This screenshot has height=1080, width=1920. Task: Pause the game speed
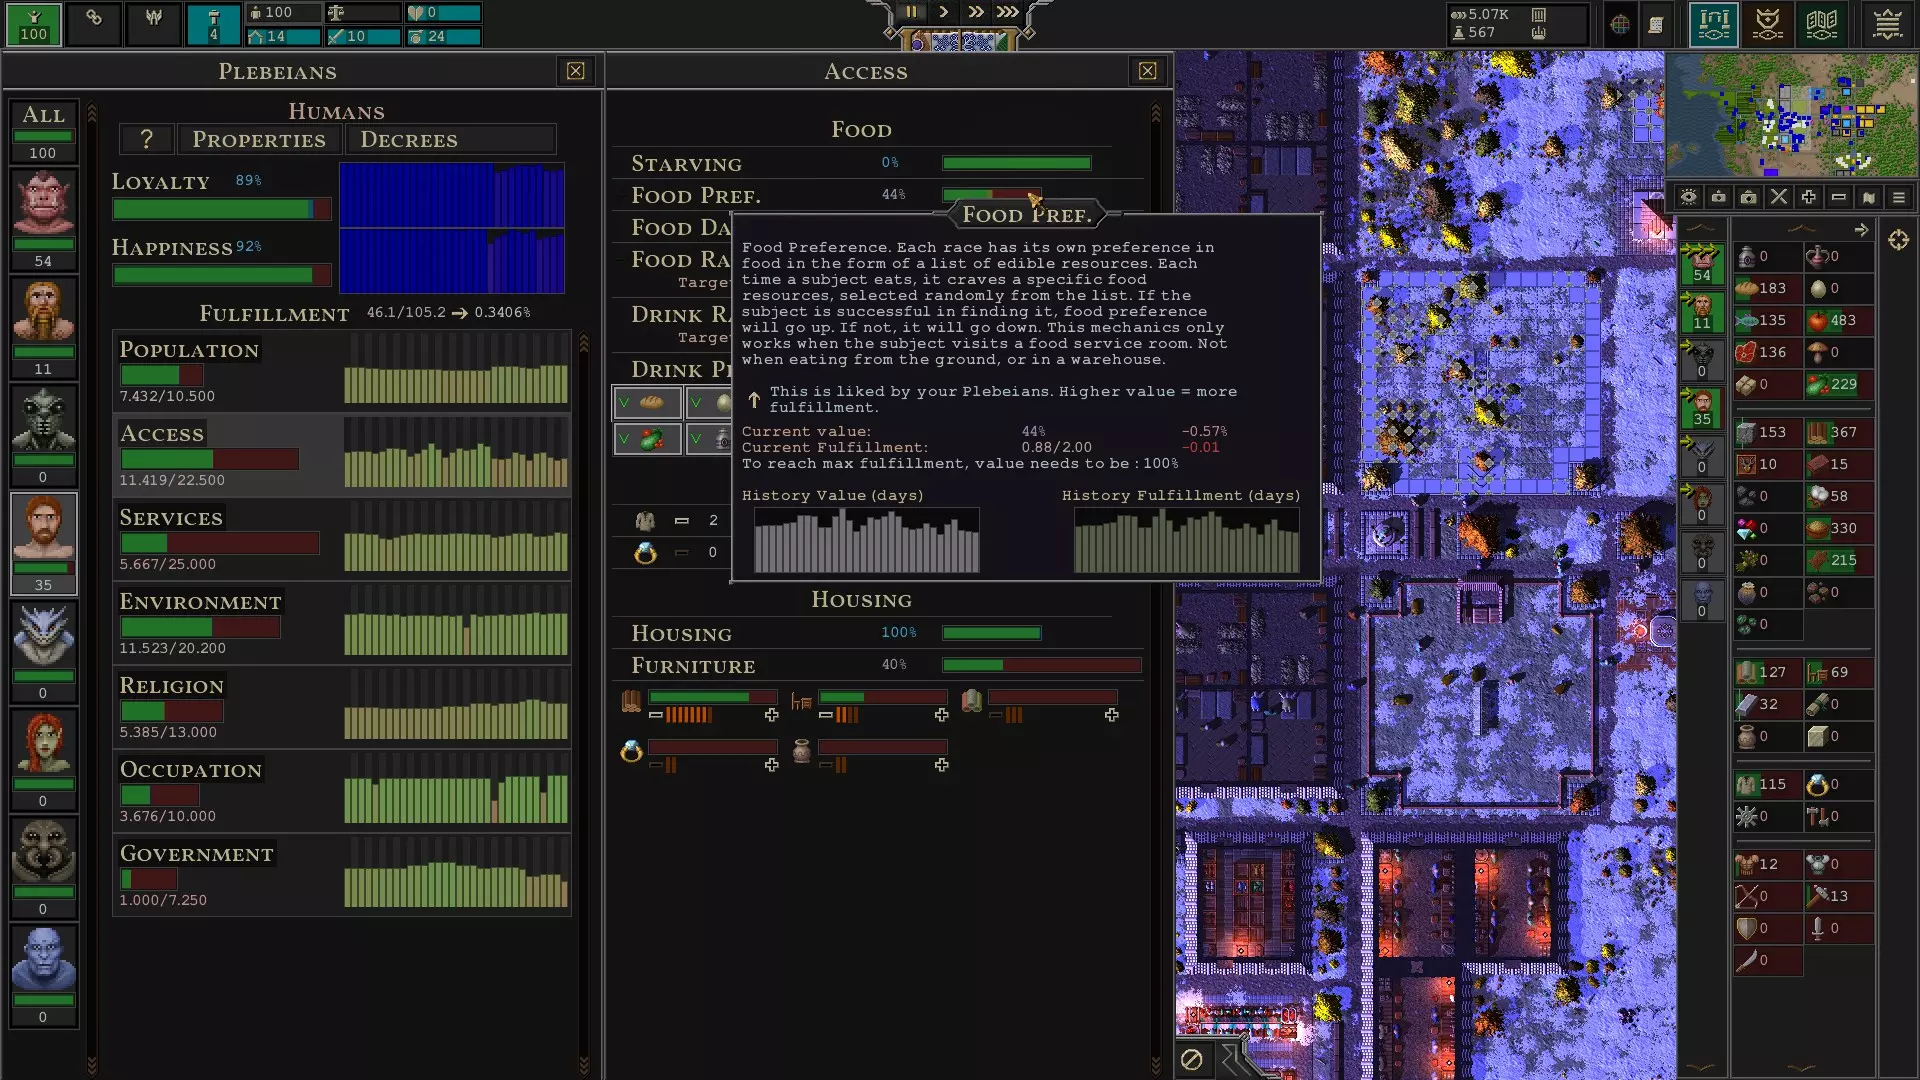(911, 12)
